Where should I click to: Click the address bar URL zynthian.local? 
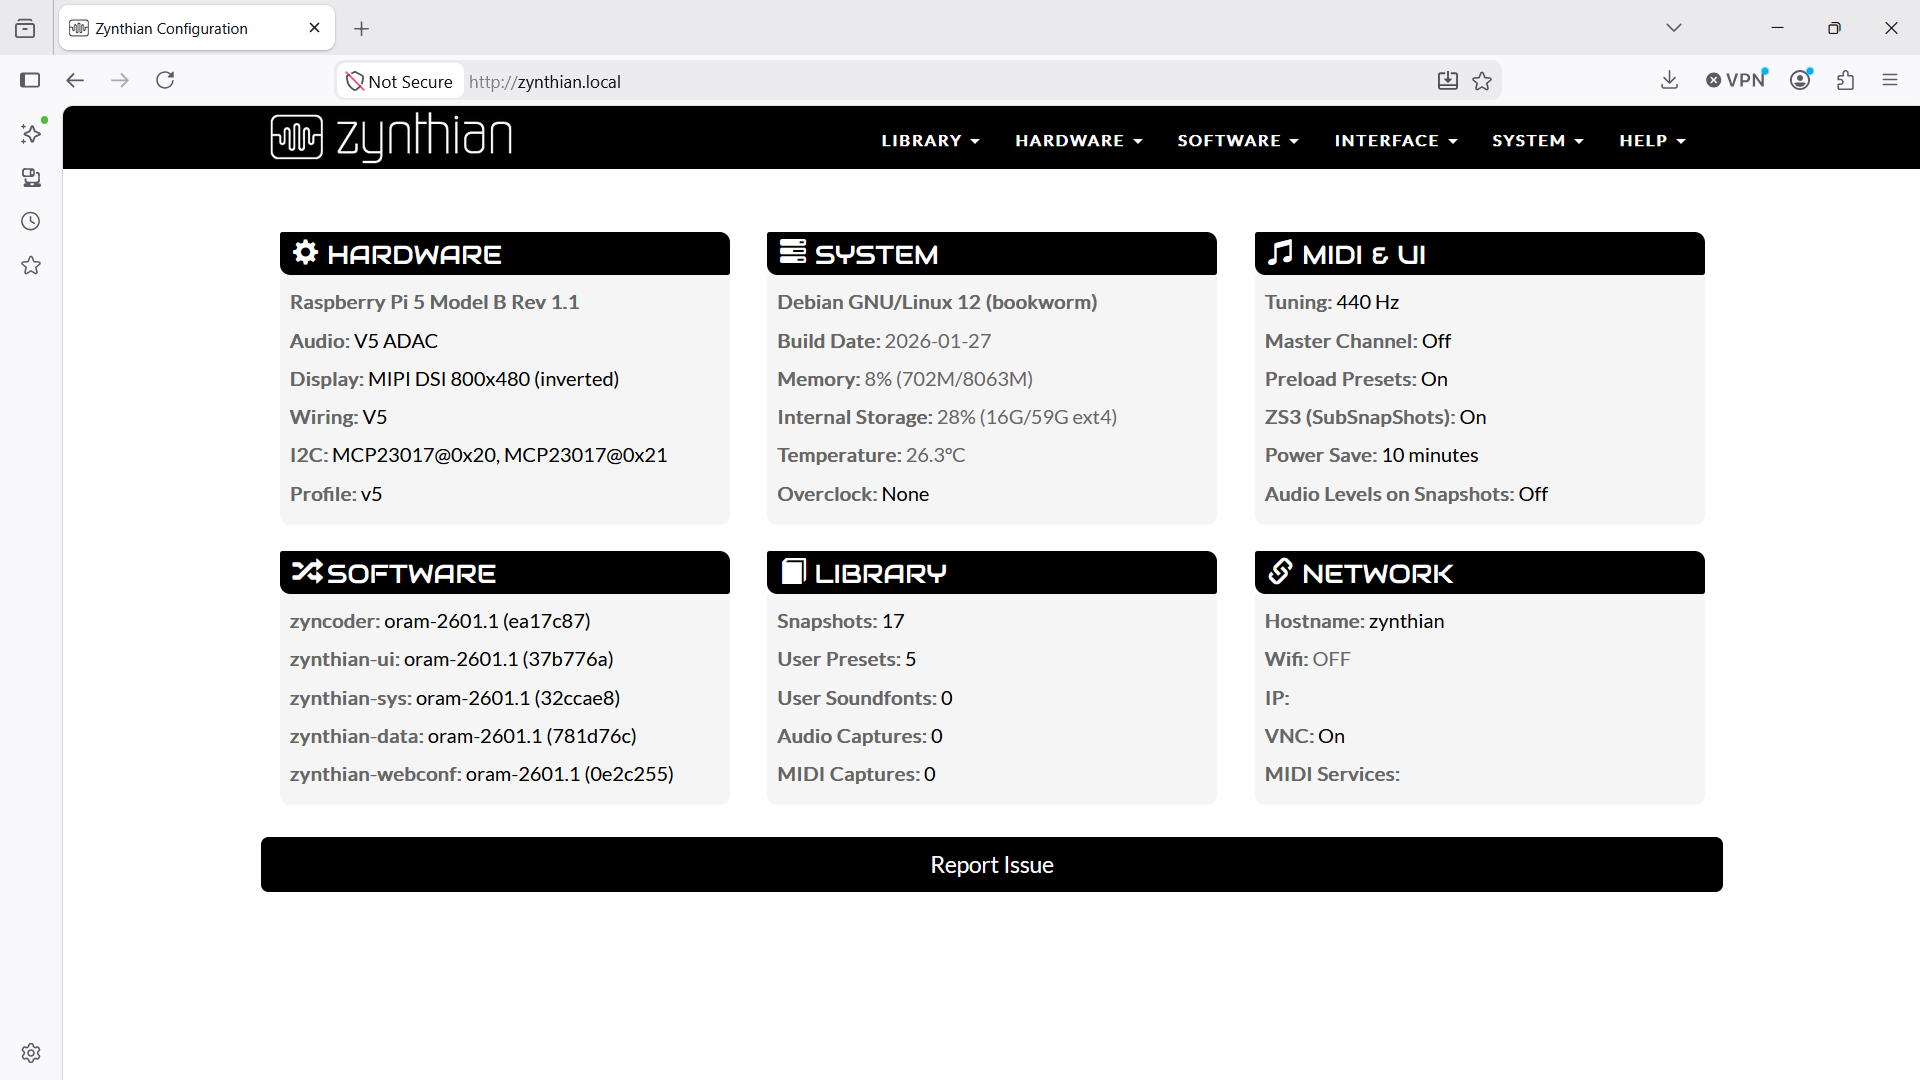(x=545, y=81)
